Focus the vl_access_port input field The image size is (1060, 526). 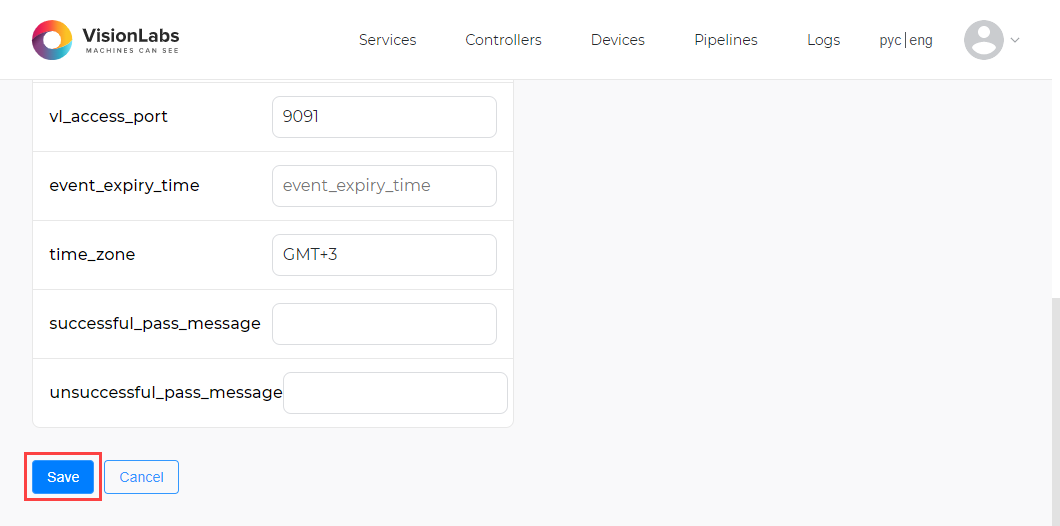[384, 117]
